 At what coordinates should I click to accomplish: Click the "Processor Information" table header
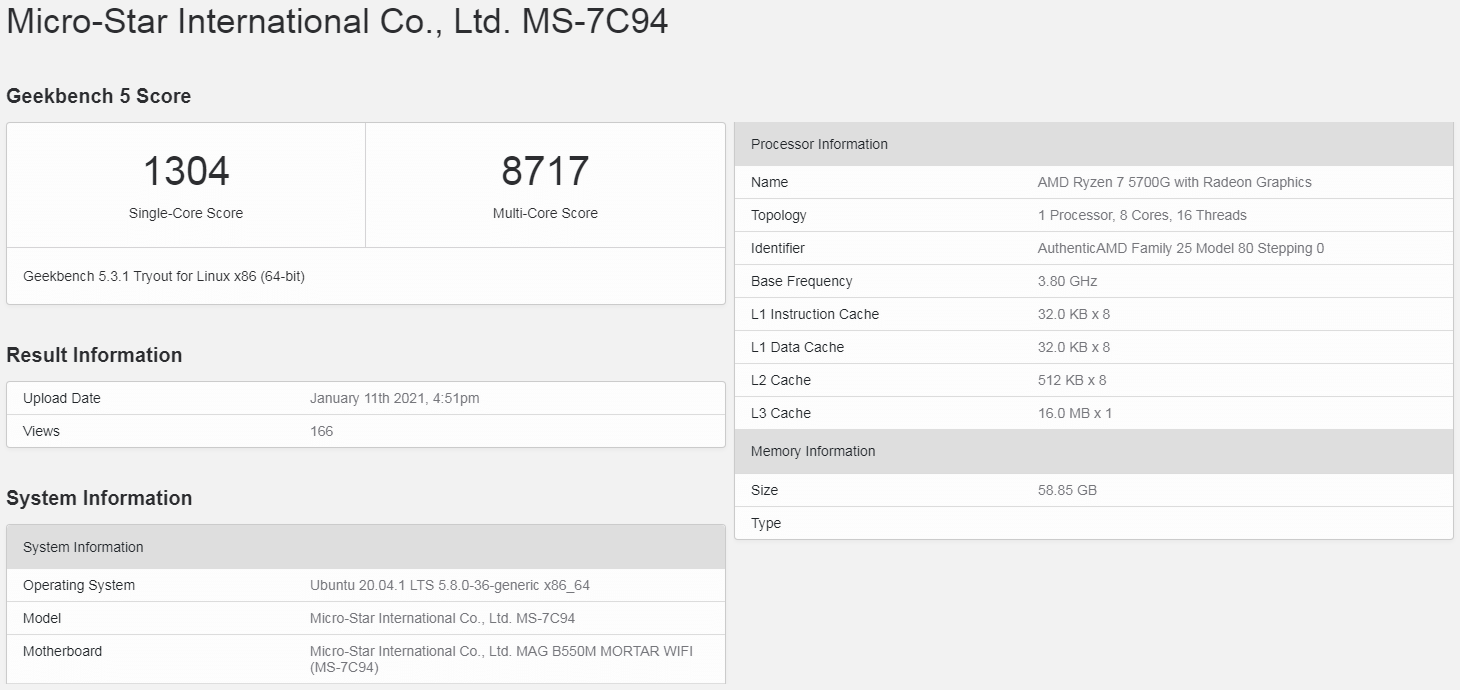(x=1094, y=144)
